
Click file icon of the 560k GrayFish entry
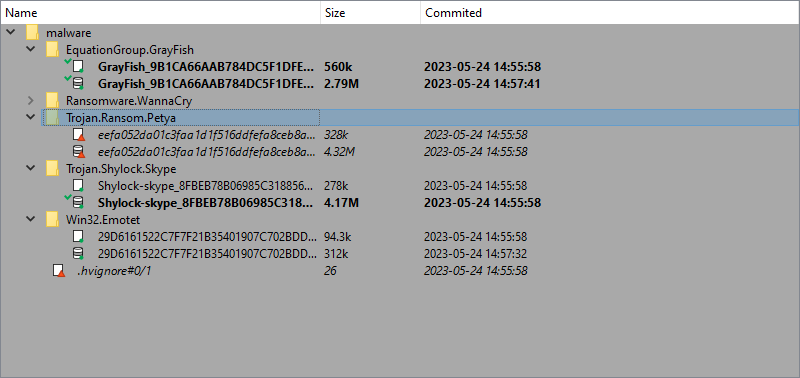78,67
